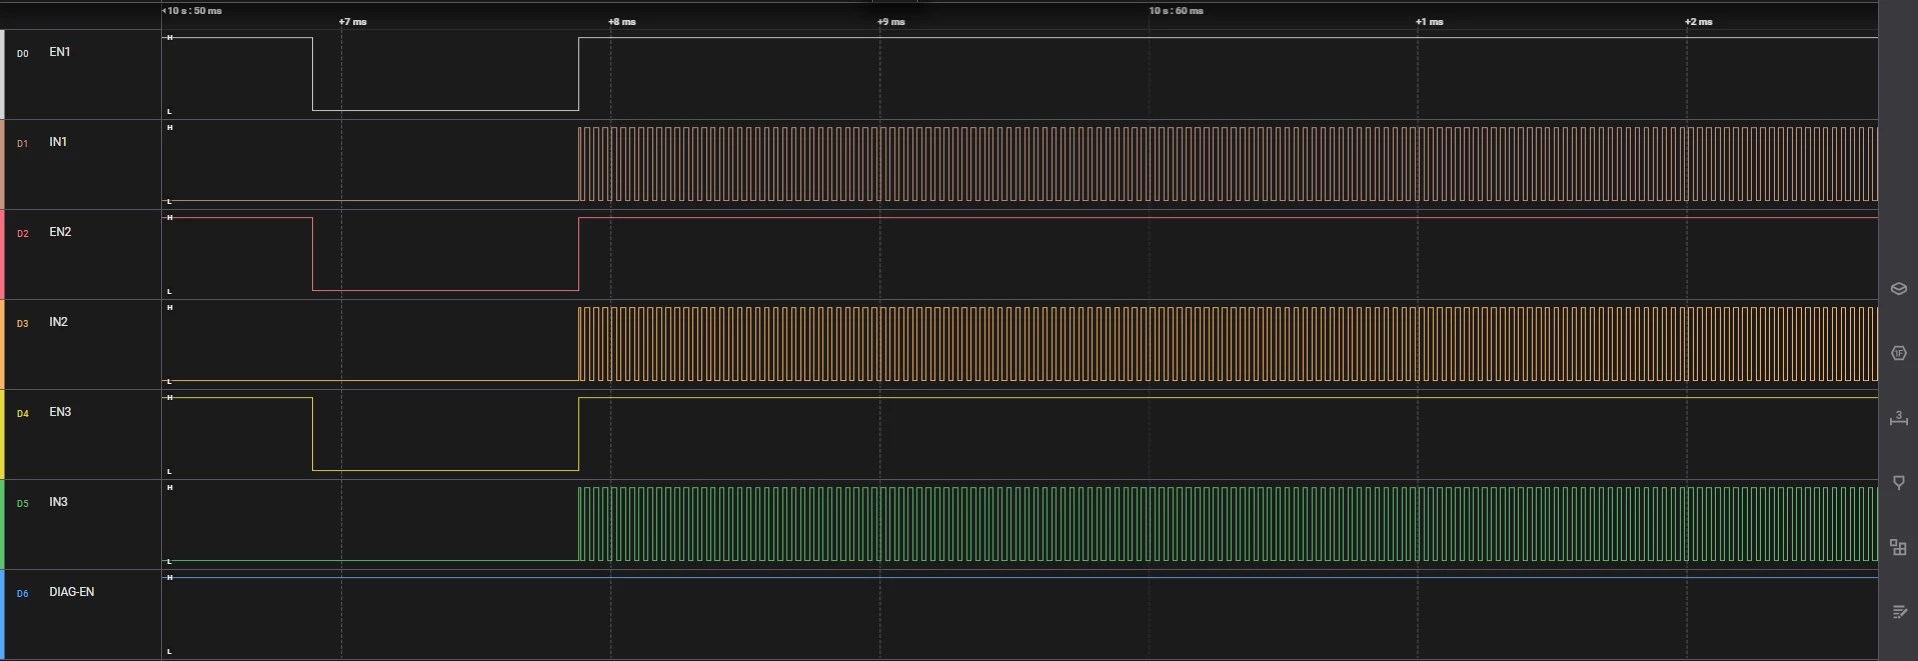Click the D1 channel number

point(23,144)
